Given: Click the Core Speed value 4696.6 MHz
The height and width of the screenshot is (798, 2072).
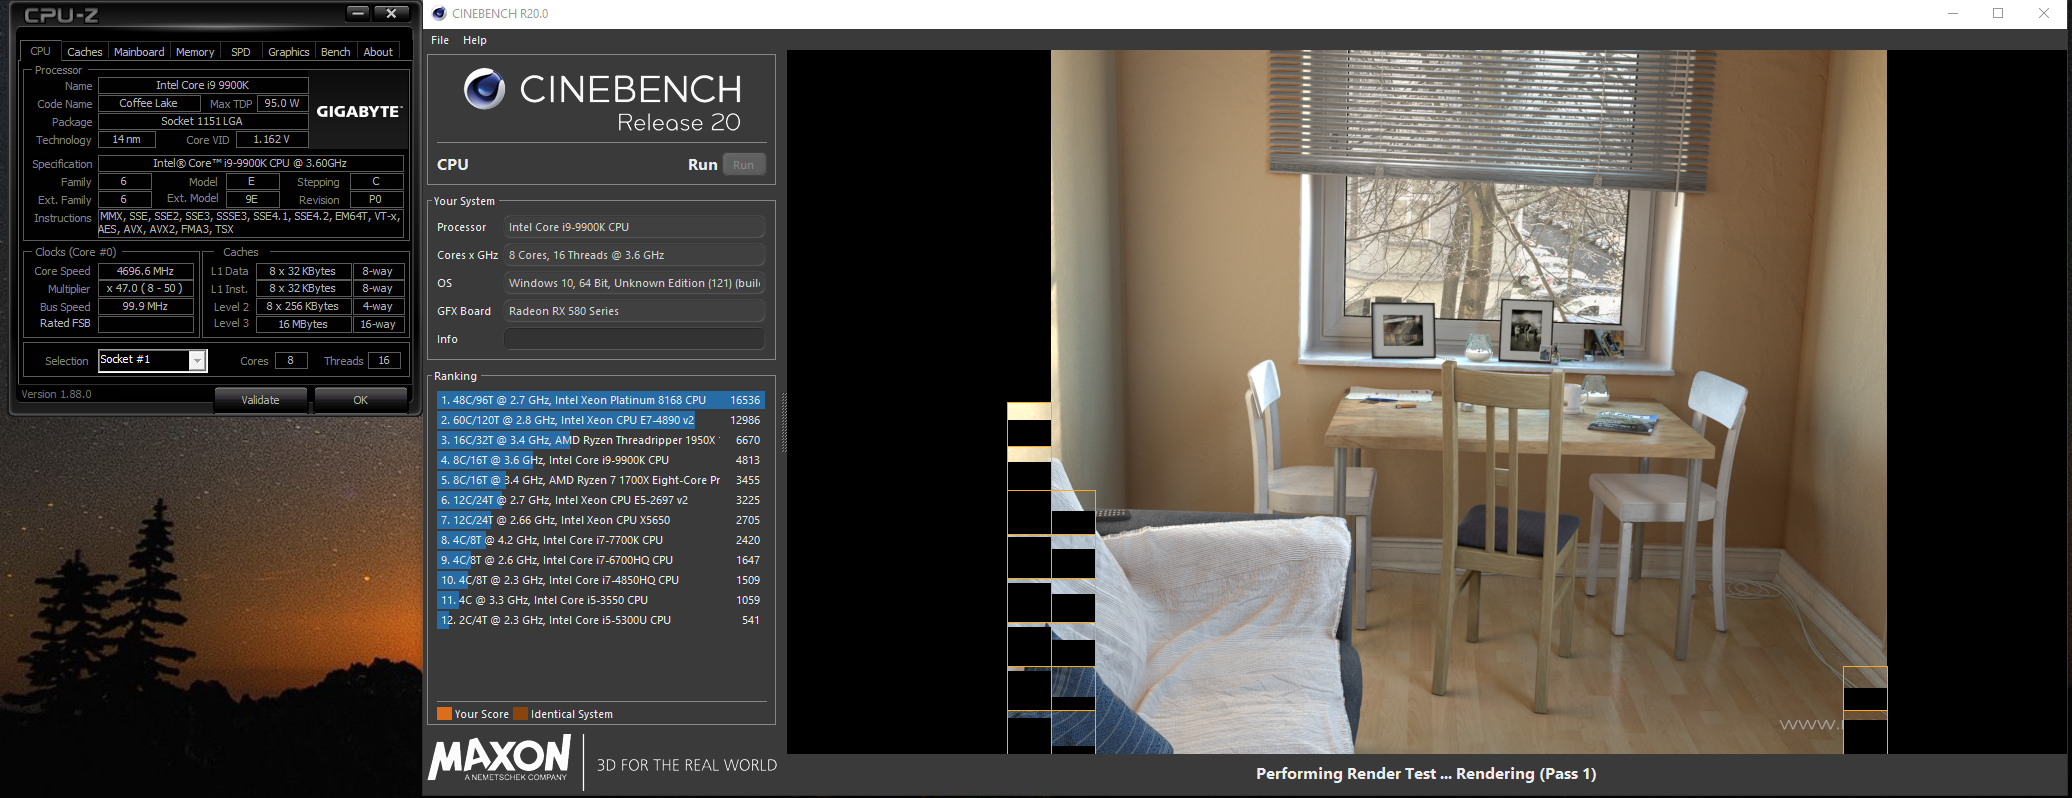Looking at the screenshot, I should [146, 271].
